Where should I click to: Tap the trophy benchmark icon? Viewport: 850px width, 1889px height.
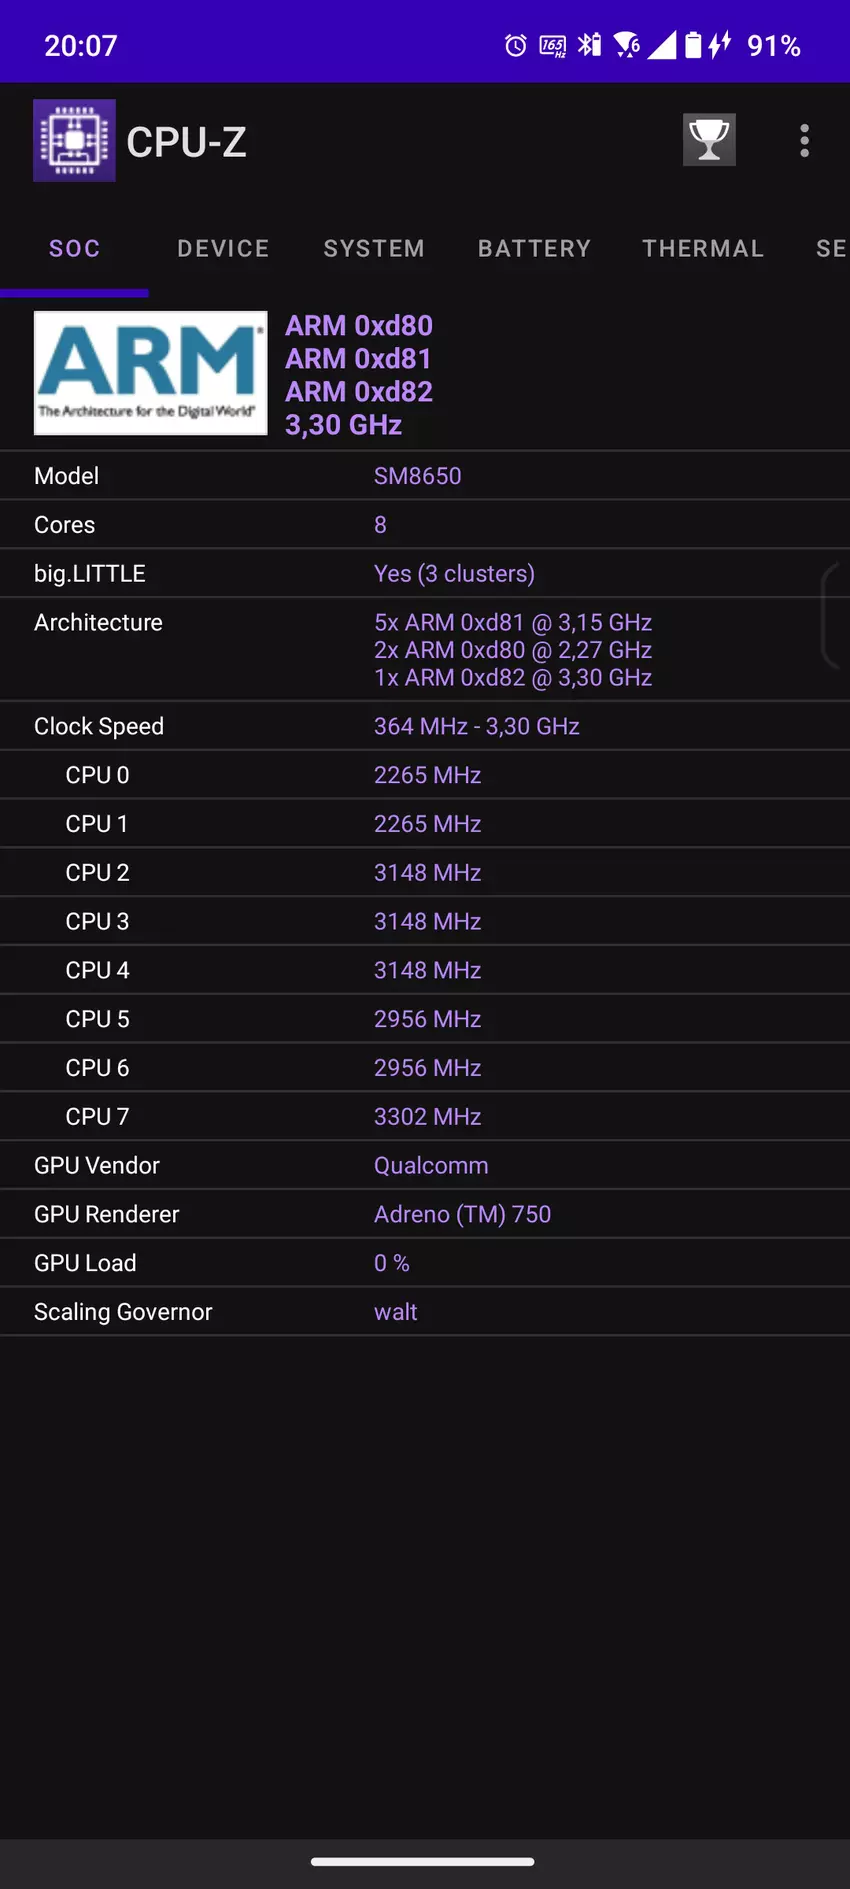709,140
